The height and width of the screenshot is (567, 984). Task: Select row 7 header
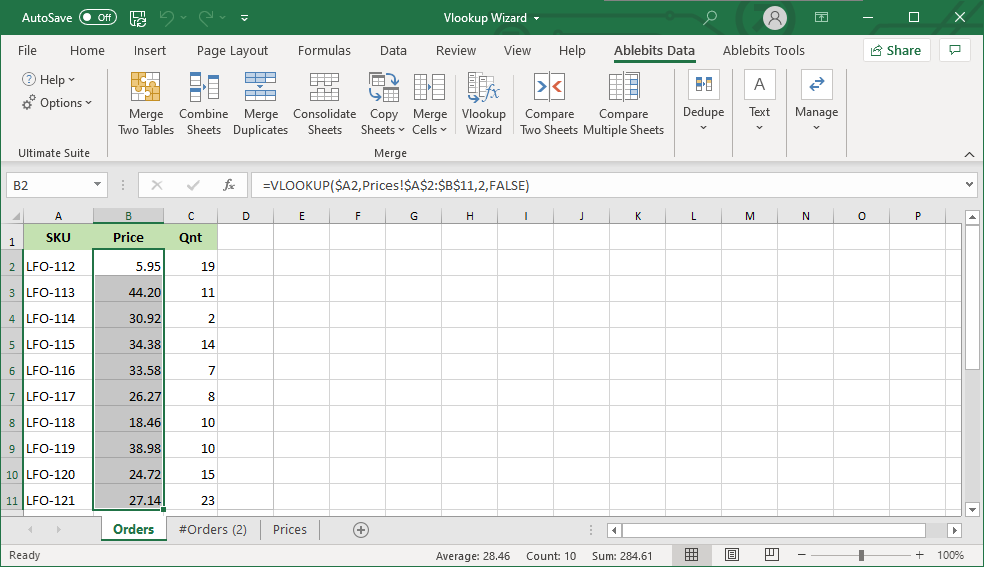12,396
